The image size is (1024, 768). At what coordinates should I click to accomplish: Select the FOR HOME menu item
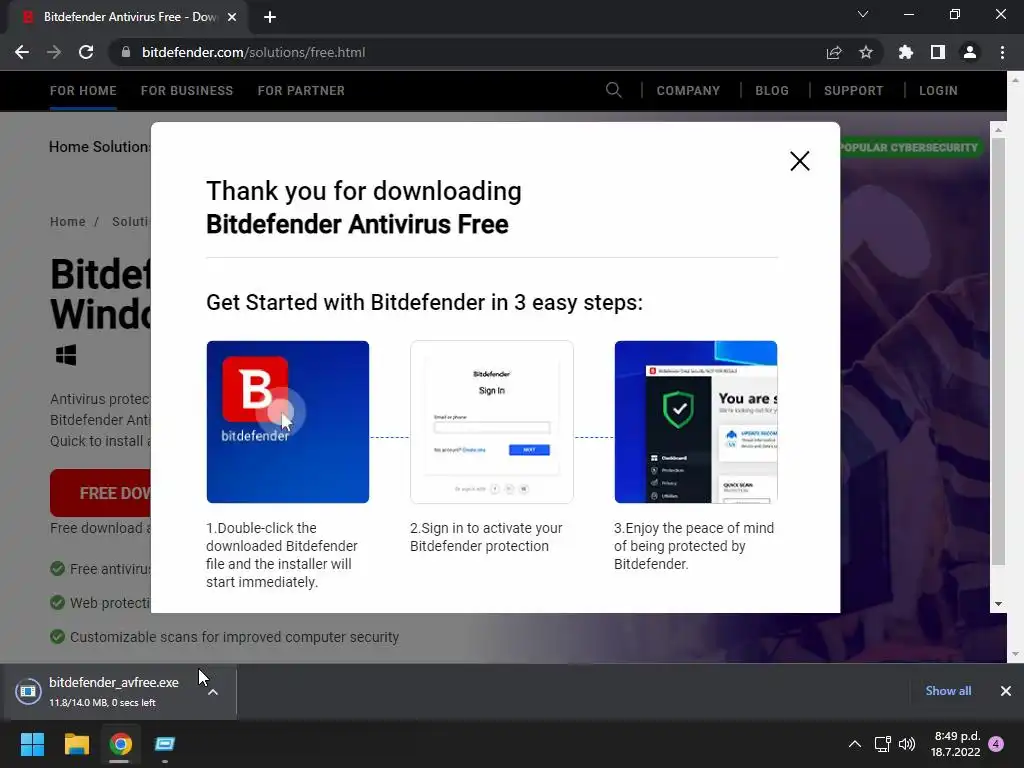pyautogui.click(x=83, y=91)
